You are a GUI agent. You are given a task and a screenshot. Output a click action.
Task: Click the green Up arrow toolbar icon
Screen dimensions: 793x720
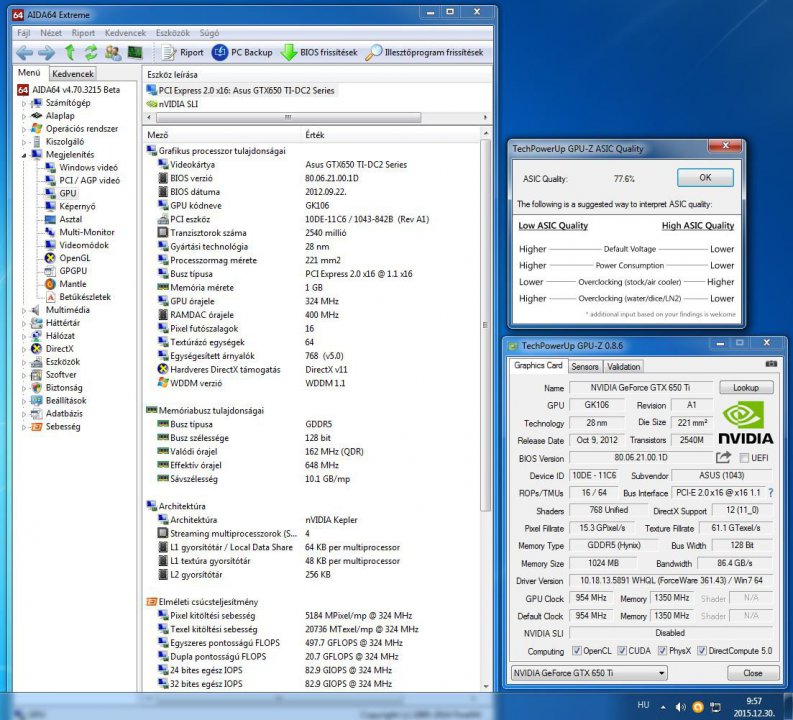[x=70, y=52]
